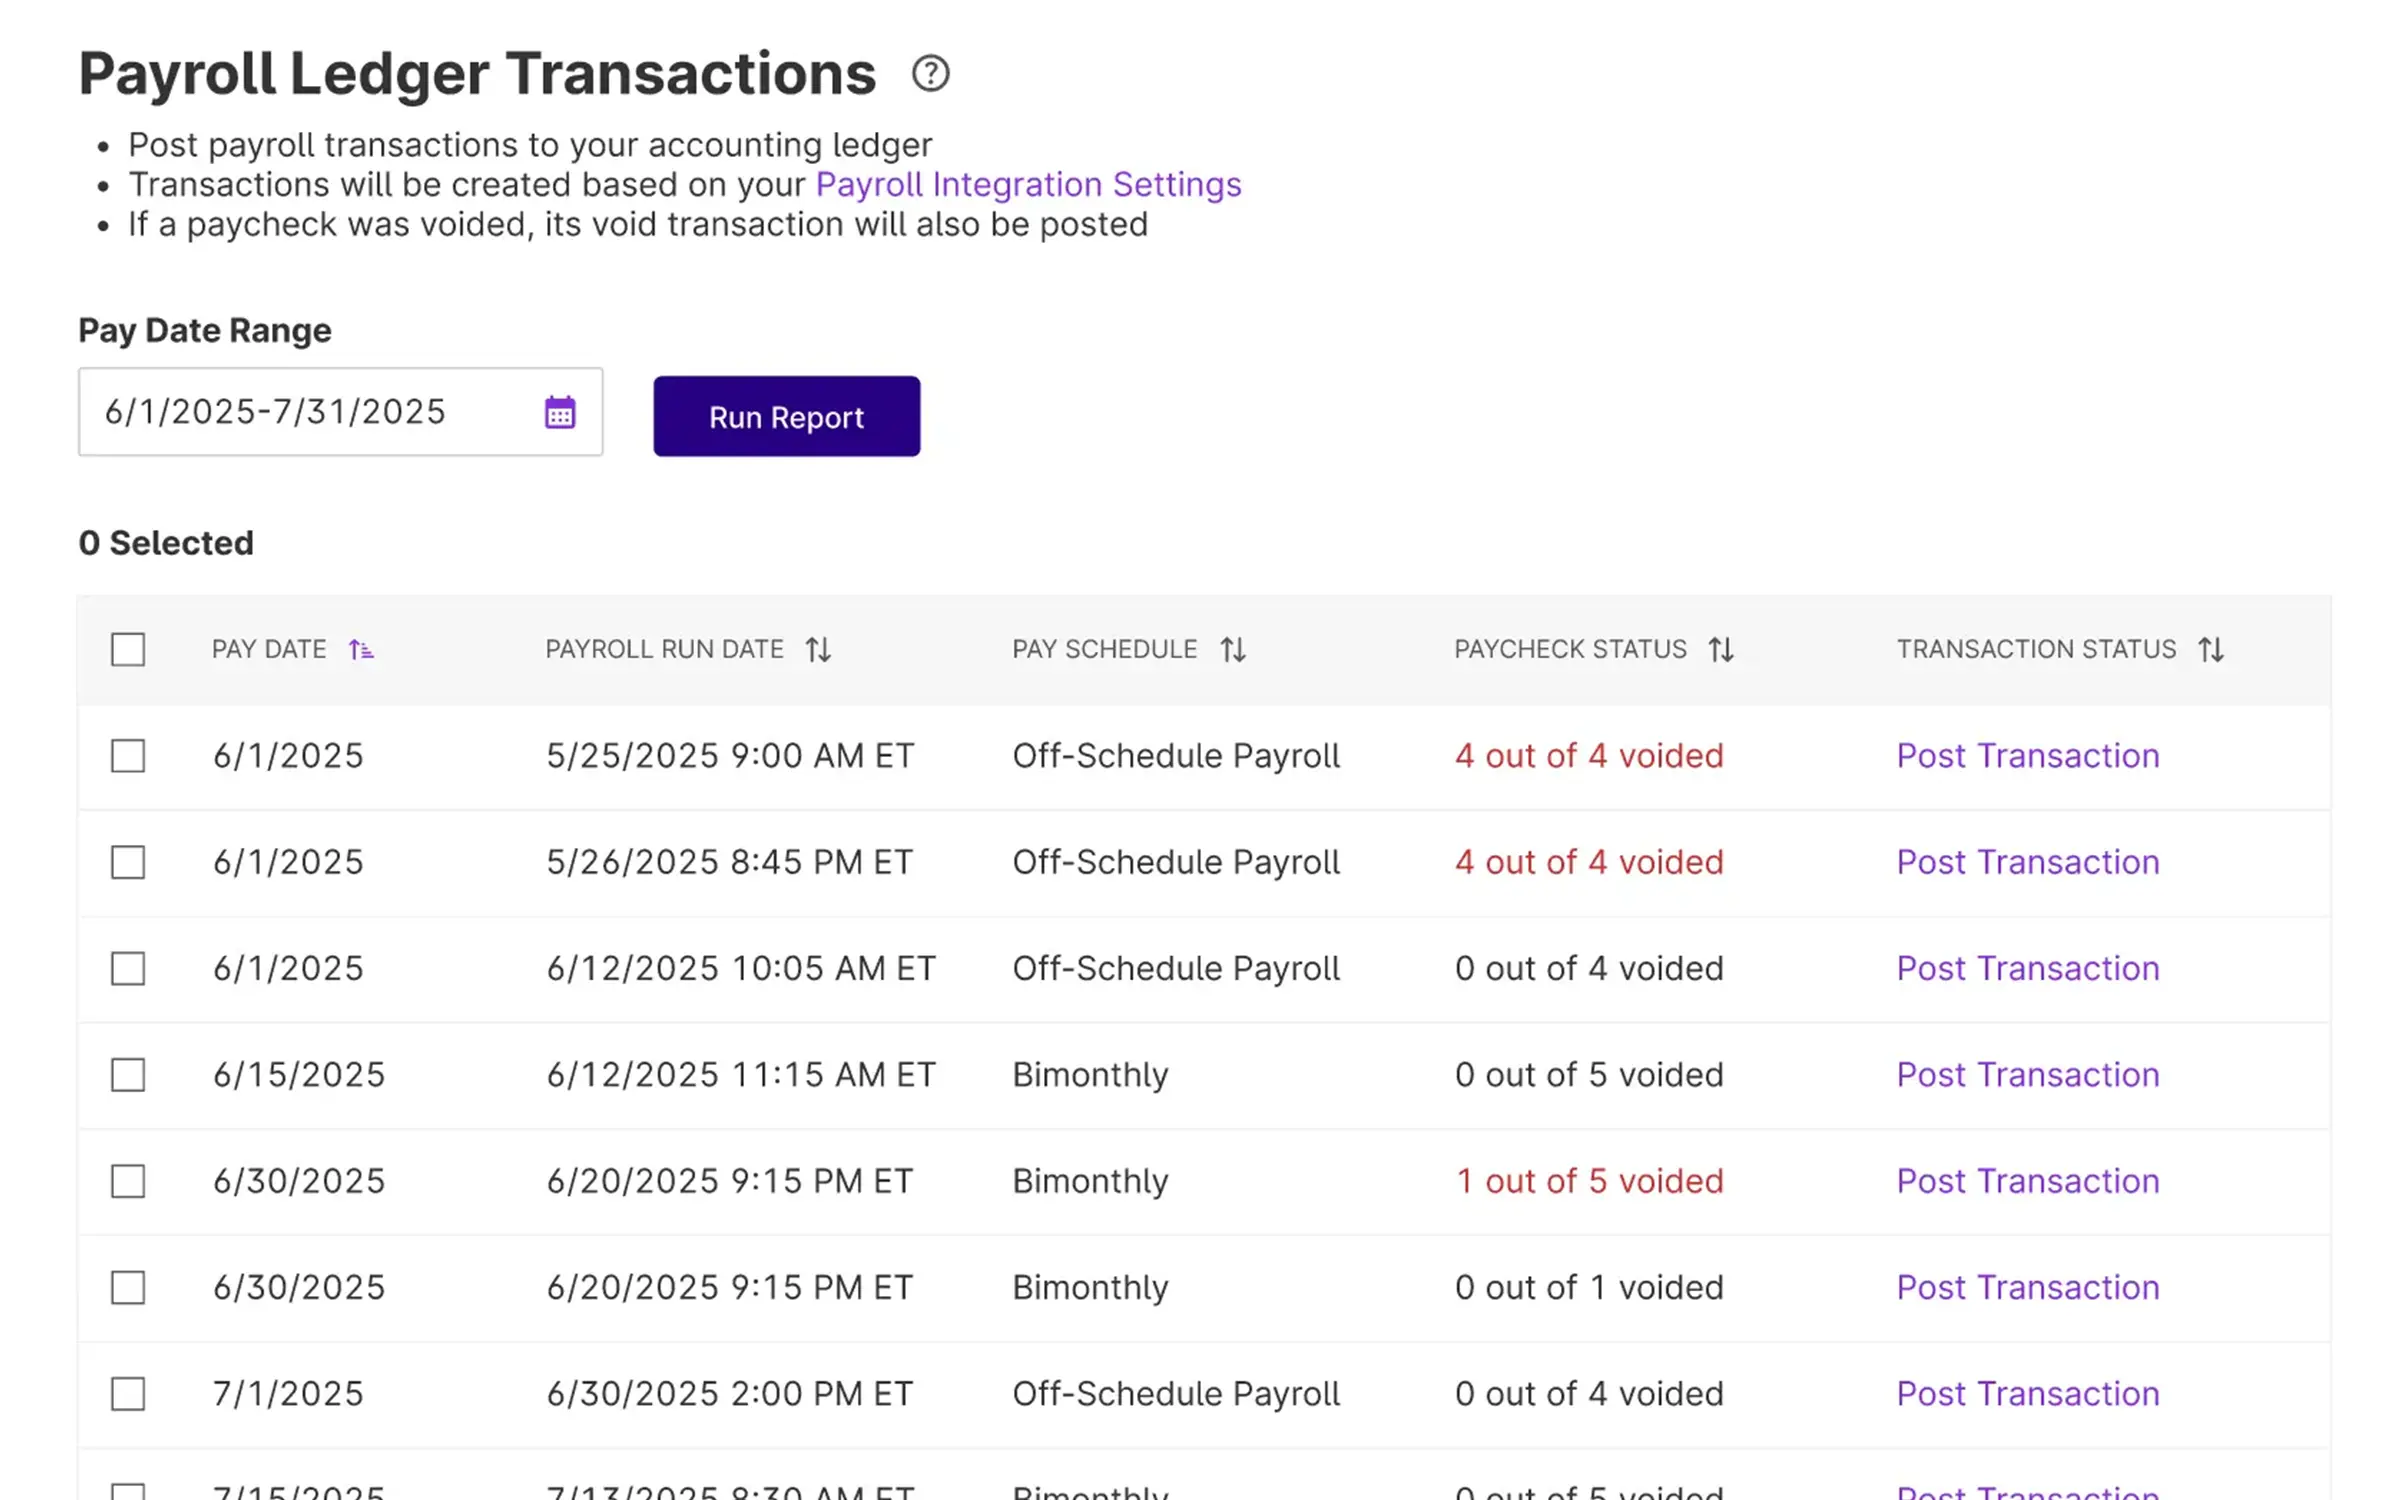Sort by Transaction Status column

tap(2210, 650)
